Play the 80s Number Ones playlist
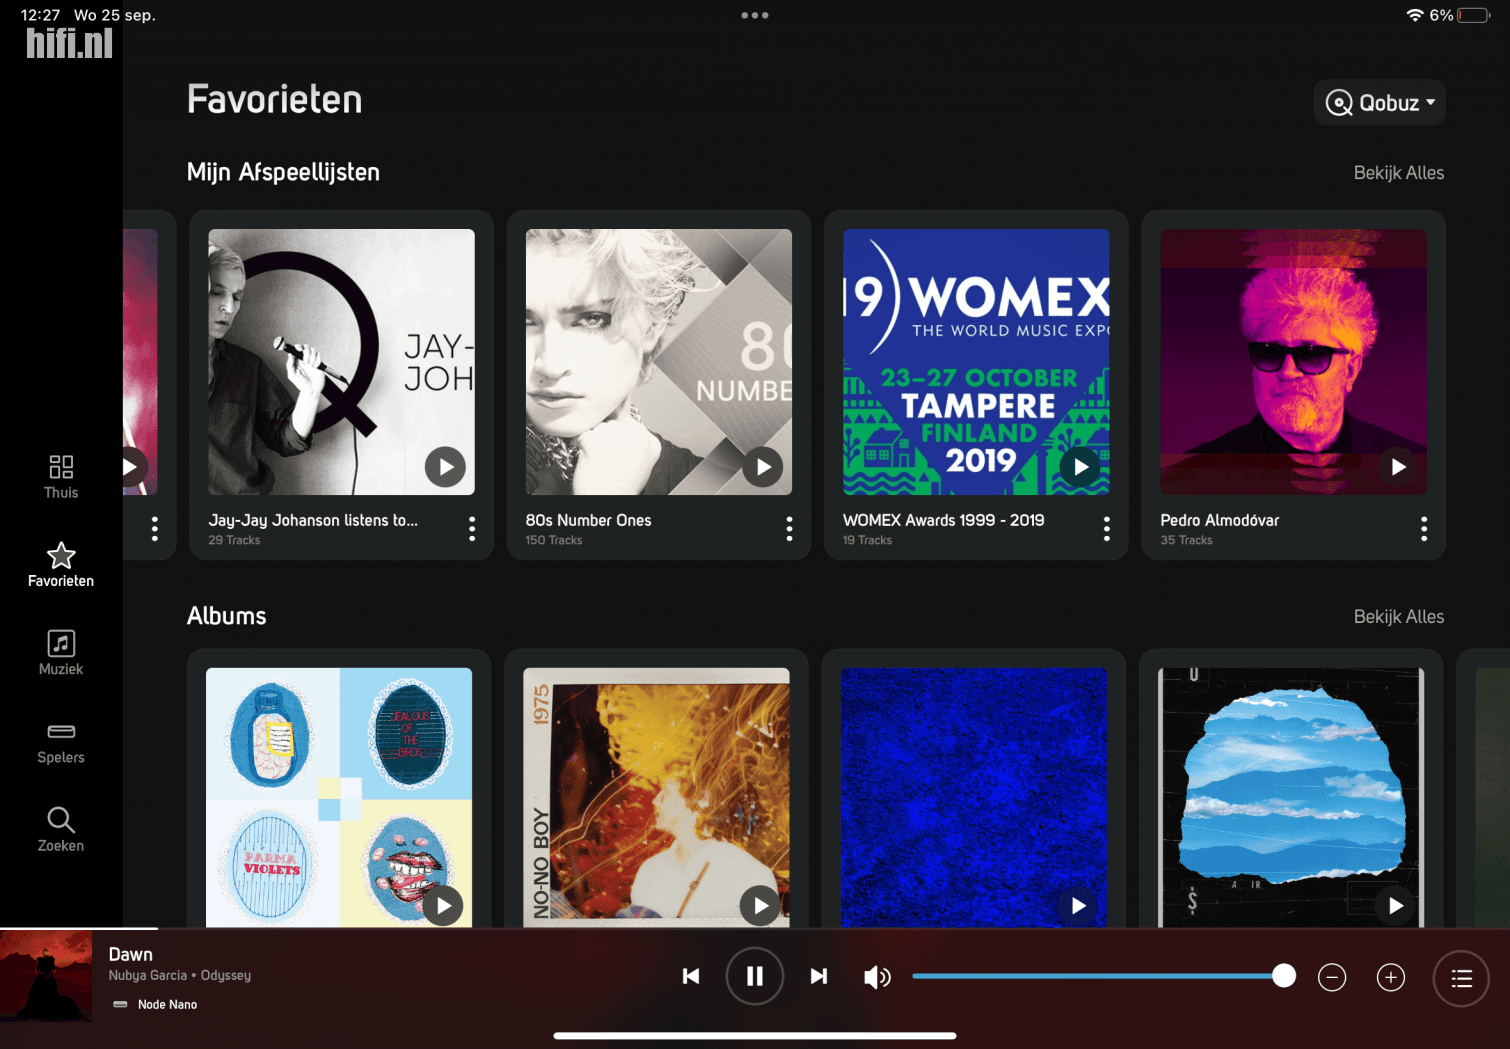1510x1049 pixels. click(x=763, y=467)
